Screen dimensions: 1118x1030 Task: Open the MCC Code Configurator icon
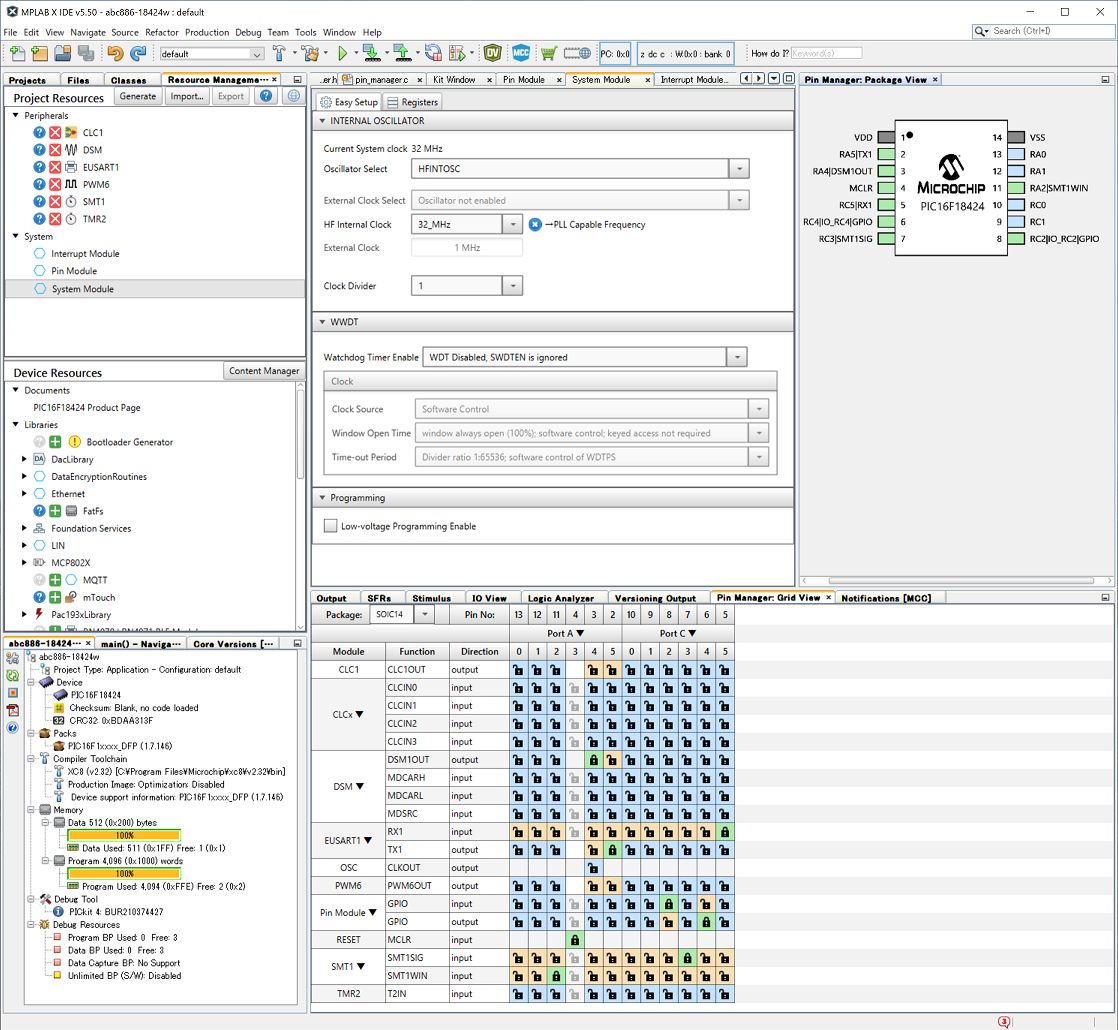[521, 53]
